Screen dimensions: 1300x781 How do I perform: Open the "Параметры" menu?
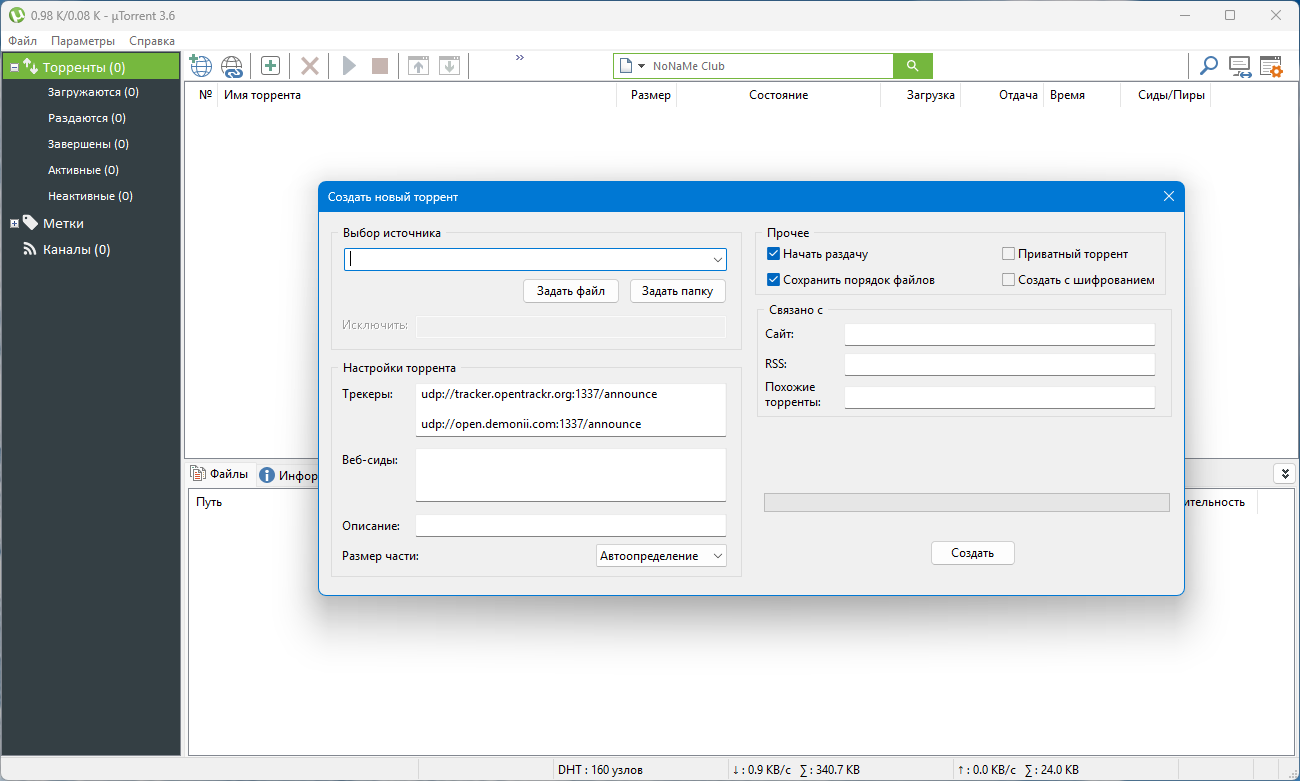coord(83,41)
